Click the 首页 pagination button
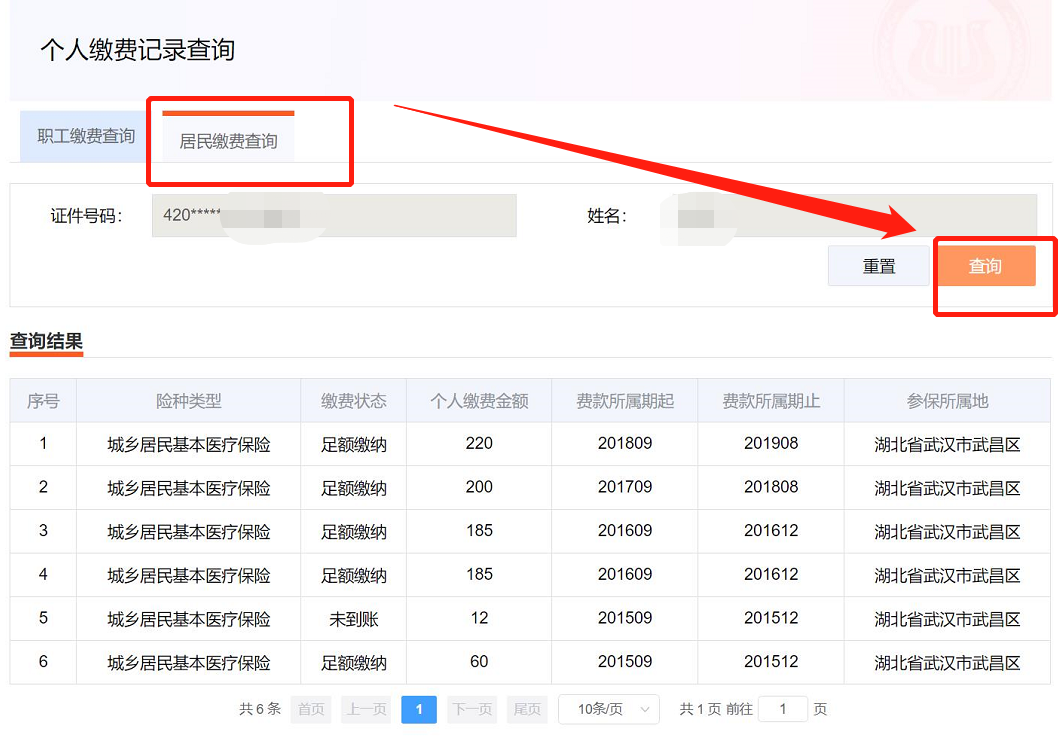 pos(311,709)
